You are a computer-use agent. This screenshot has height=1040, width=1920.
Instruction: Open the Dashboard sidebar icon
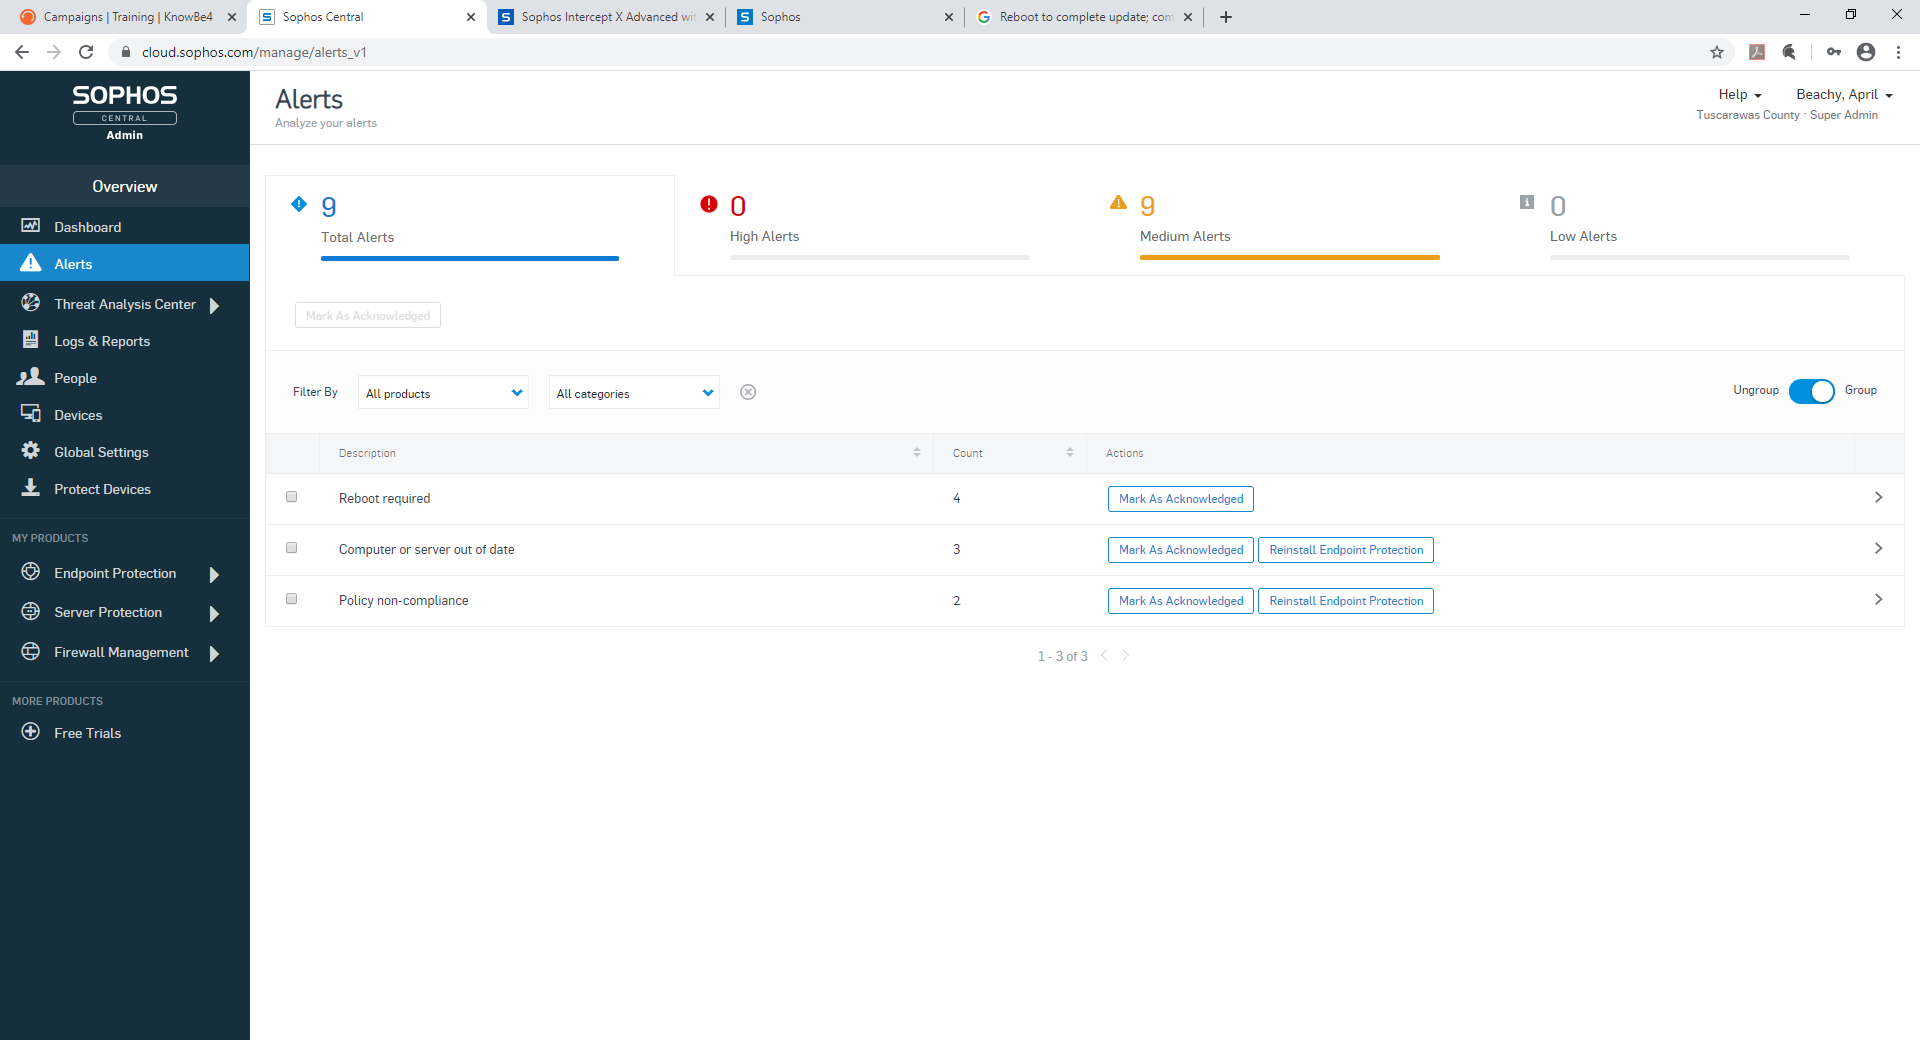pos(31,226)
